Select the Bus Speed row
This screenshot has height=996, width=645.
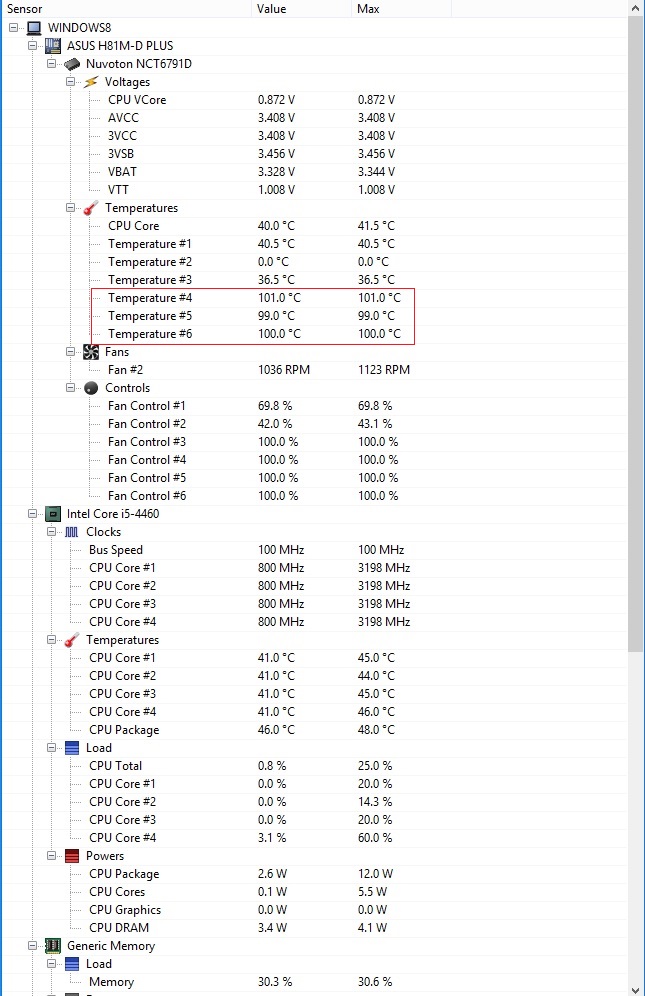314,549
